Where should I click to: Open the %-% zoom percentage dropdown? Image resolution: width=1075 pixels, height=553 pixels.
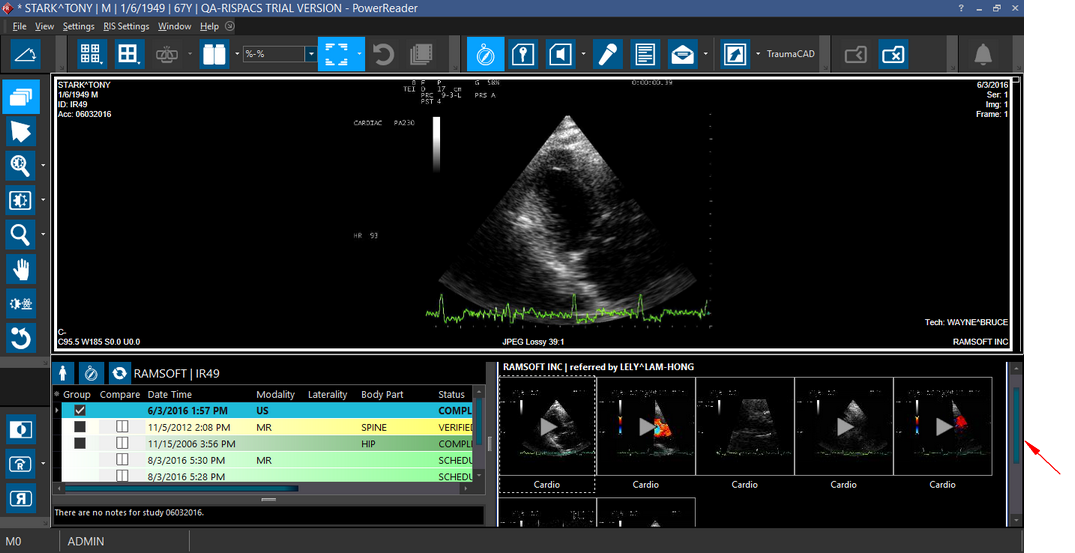click(x=311, y=54)
